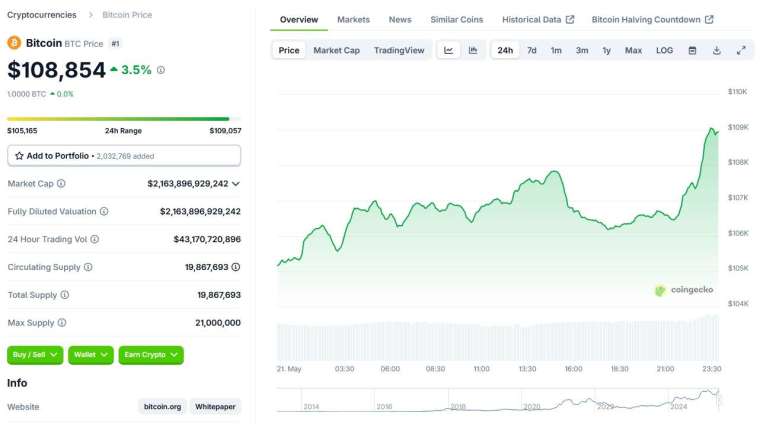760x424 pixels.
Task: Click the volume bars area under the chart
Action: point(498,338)
